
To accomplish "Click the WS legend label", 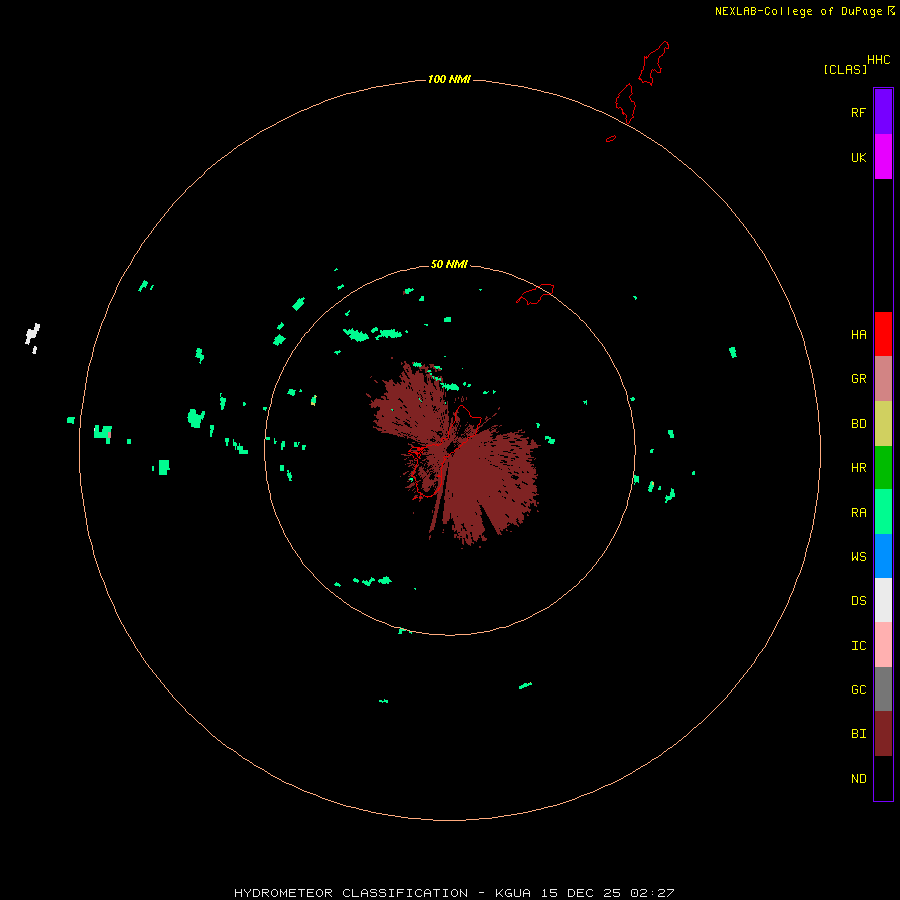I will (x=858, y=556).
